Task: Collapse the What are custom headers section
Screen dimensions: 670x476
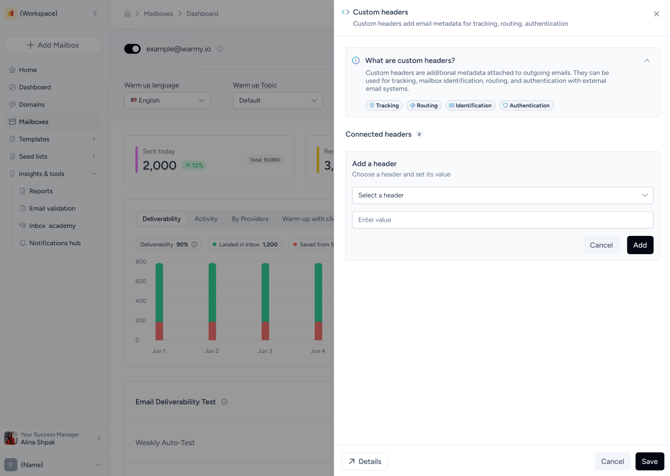Action: pyautogui.click(x=647, y=61)
